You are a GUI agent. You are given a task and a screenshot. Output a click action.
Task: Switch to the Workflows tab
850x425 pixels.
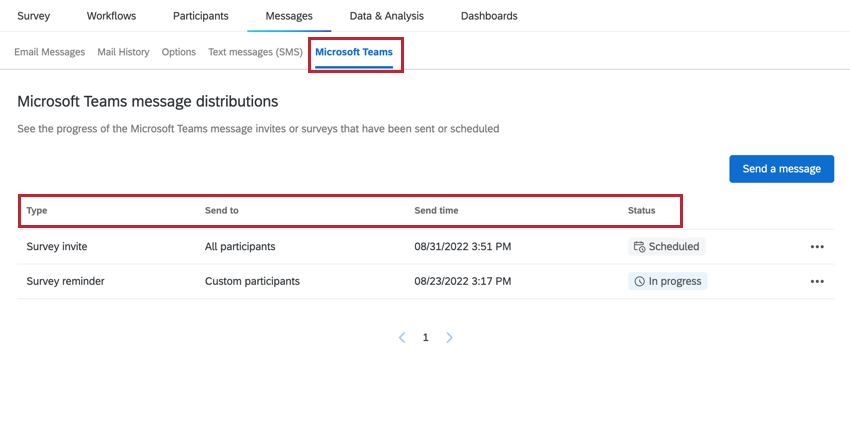coord(111,16)
